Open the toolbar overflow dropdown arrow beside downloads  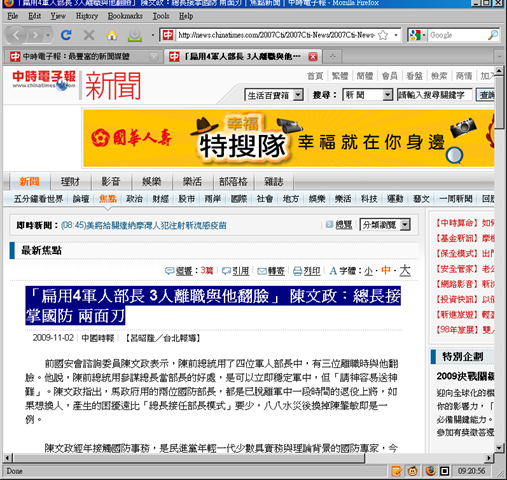(x=153, y=35)
